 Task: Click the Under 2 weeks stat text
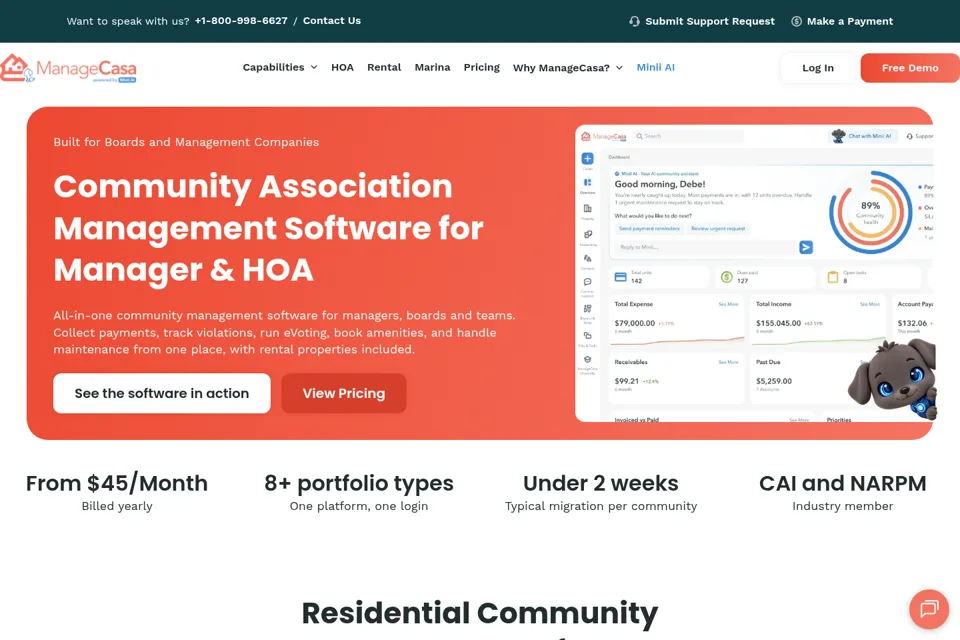coord(601,483)
